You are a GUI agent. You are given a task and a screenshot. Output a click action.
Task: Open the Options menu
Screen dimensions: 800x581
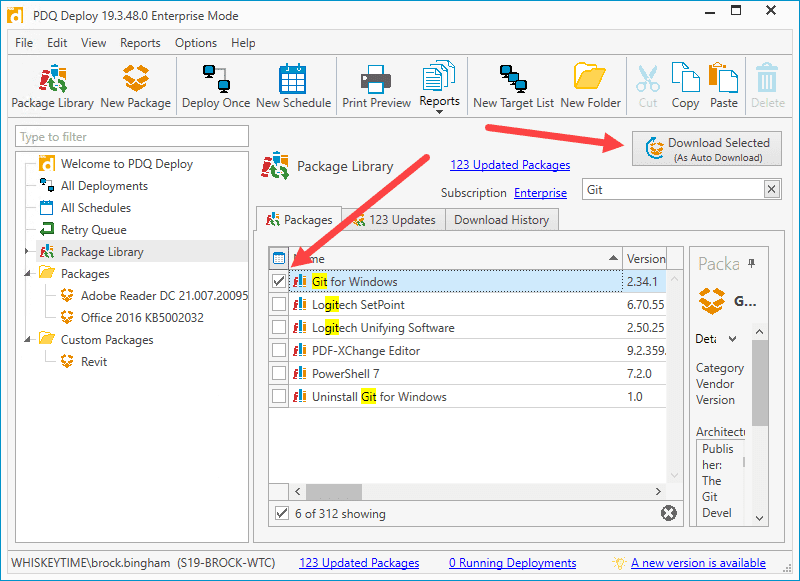(x=196, y=43)
